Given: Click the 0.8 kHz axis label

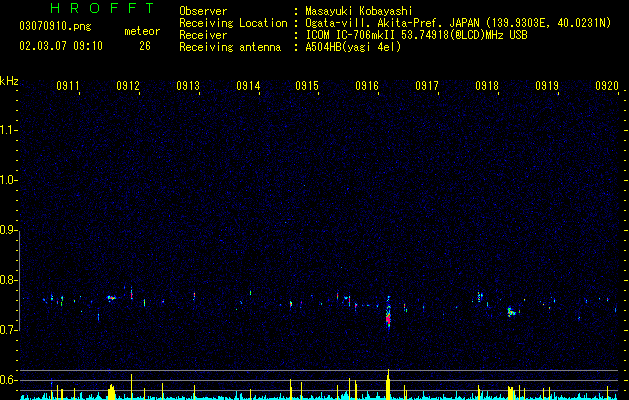Looking at the screenshot, I should pyautogui.click(x=8, y=280).
